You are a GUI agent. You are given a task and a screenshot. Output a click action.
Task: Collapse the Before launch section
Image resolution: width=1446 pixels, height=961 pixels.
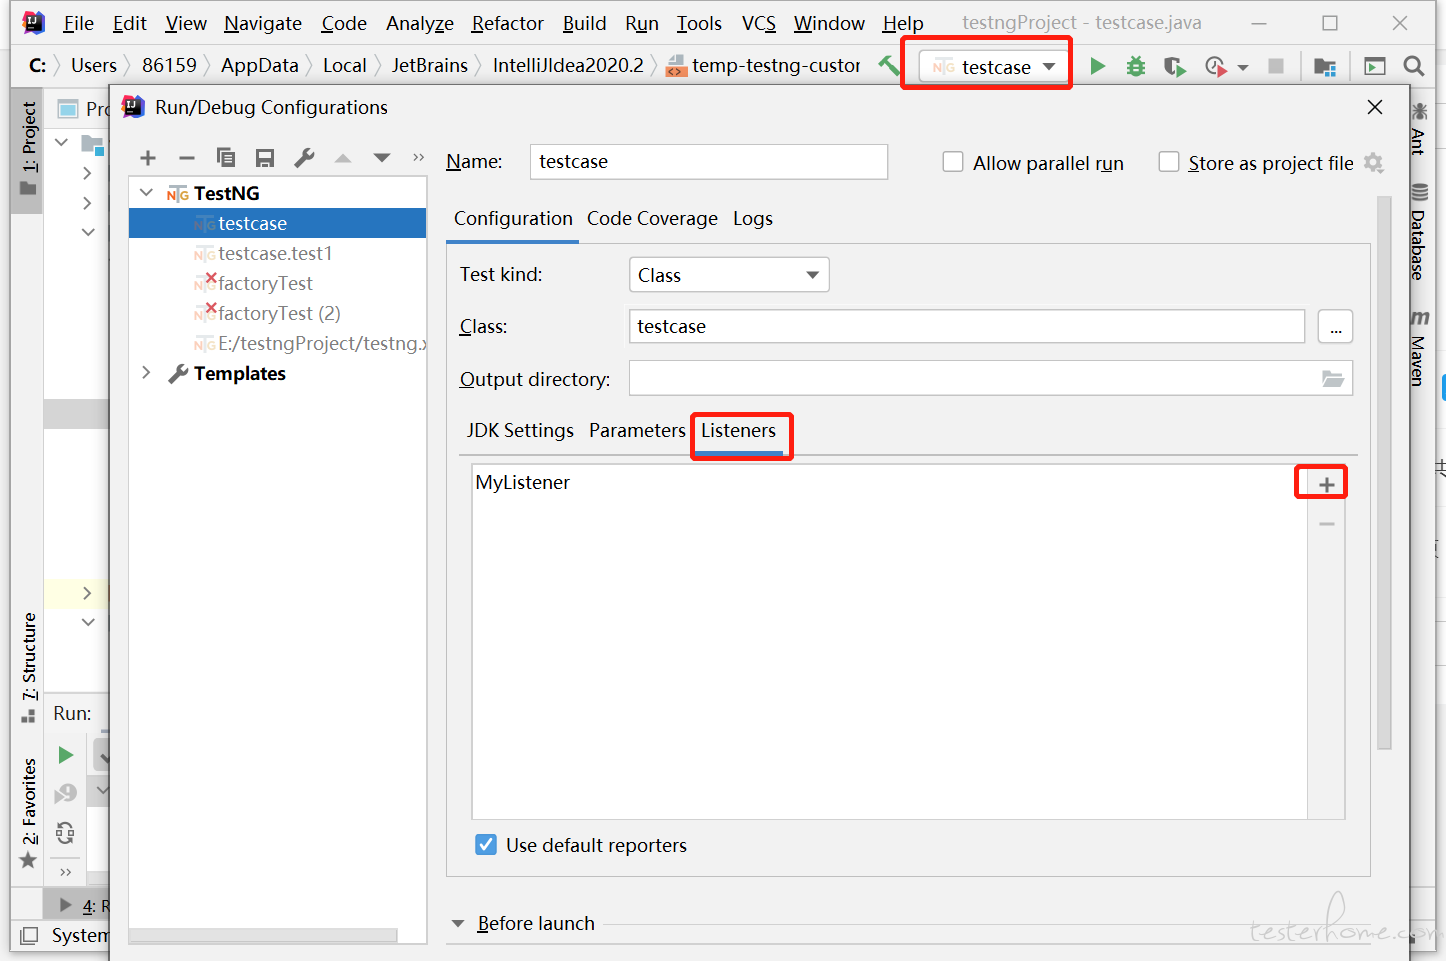[458, 923]
